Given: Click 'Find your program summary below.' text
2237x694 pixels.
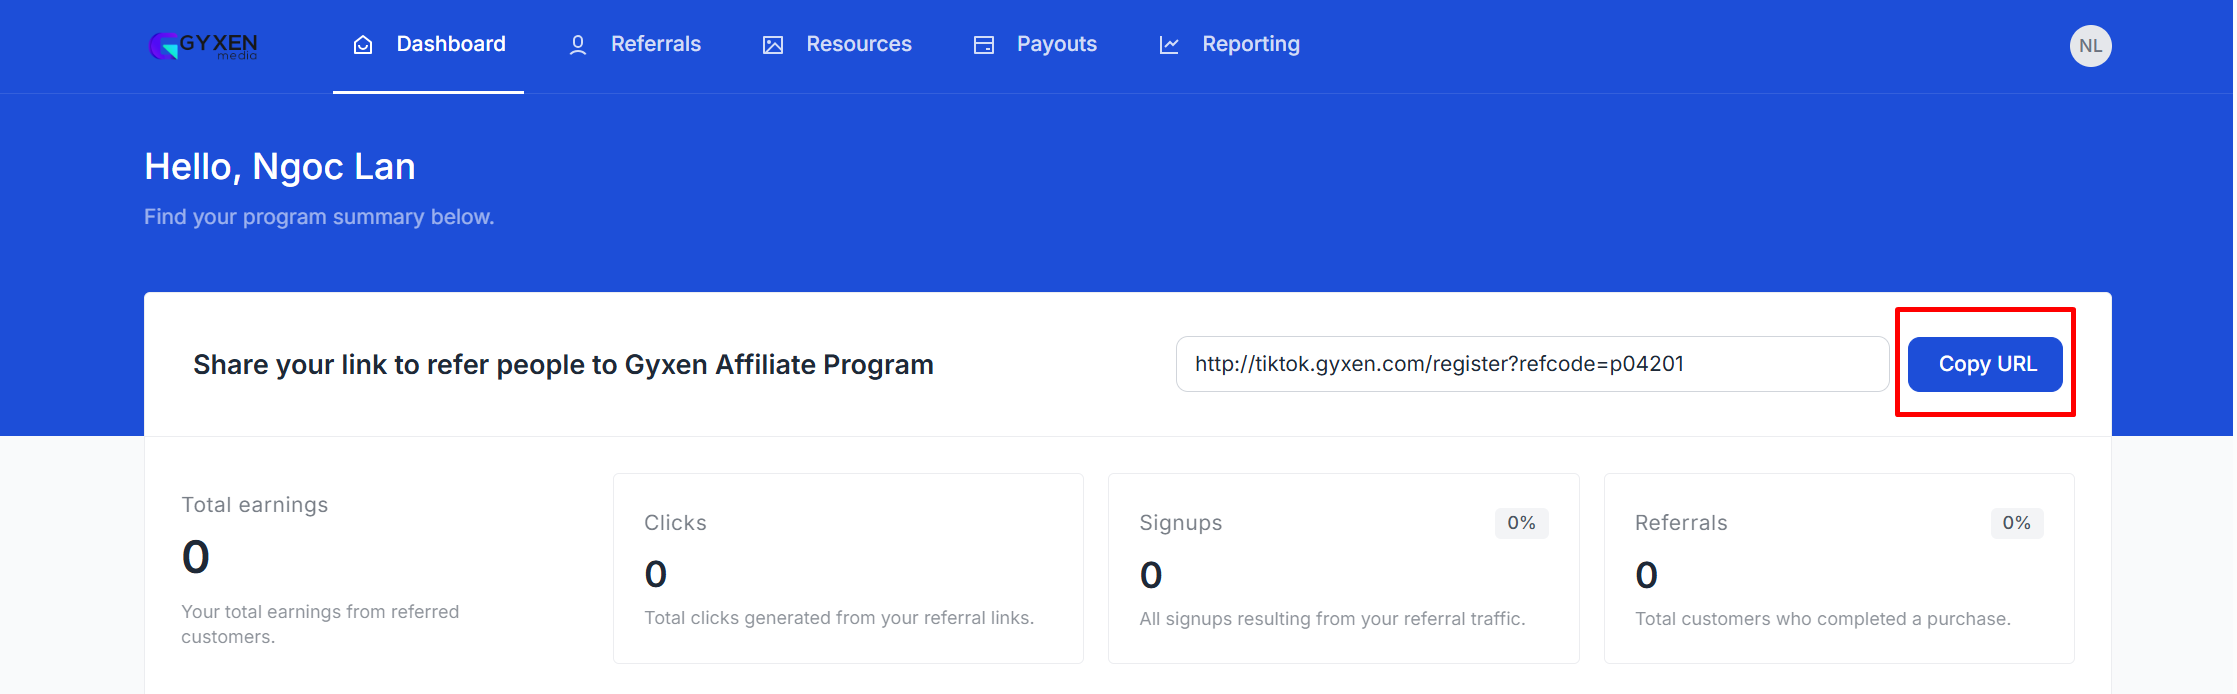Looking at the screenshot, I should [319, 217].
